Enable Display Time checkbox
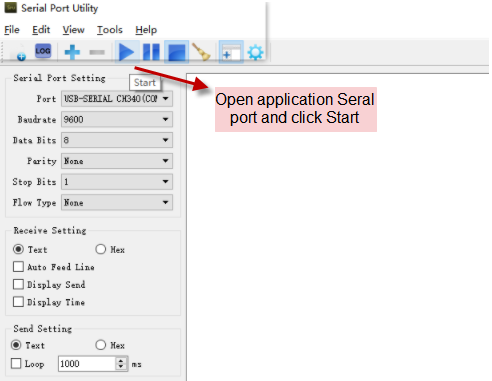The height and width of the screenshot is (381, 492). 18,302
